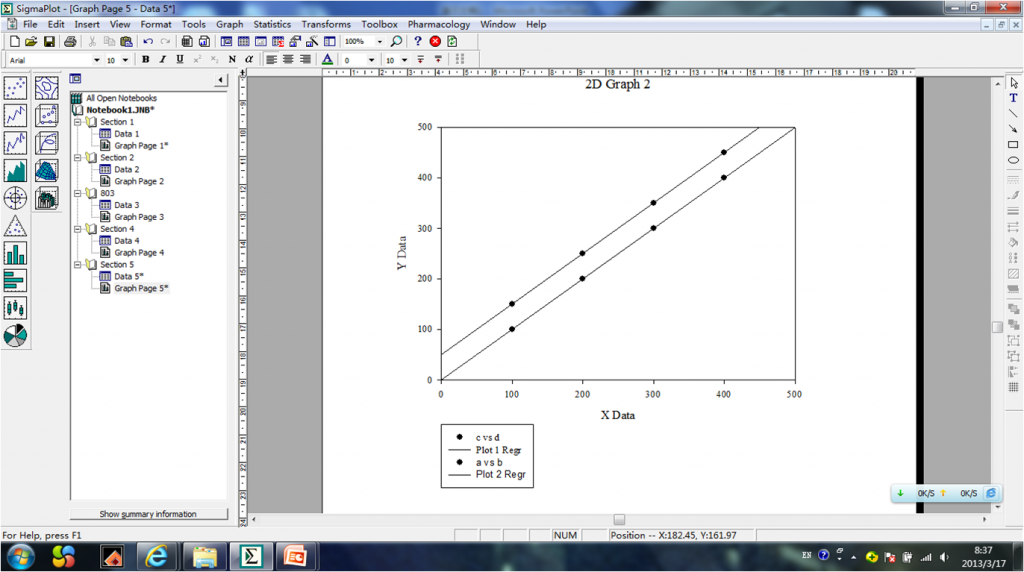Collapse Section 1 in notebook tree
The image size is (1024, 572).
[78, 122]
